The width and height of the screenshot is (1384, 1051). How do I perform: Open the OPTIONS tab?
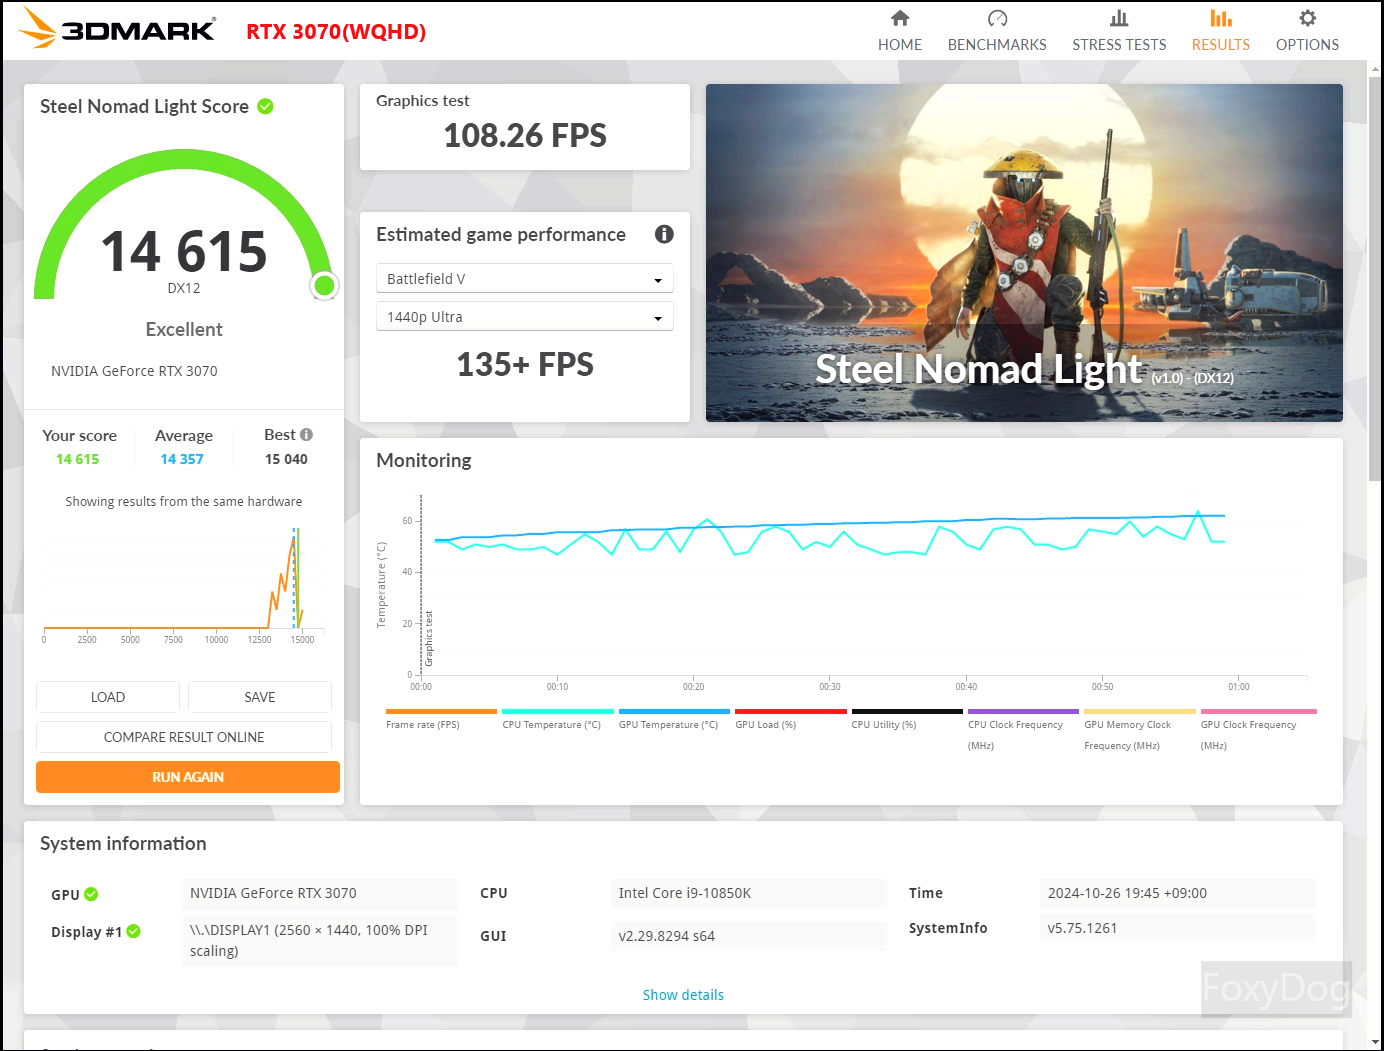coord(1307,31)
